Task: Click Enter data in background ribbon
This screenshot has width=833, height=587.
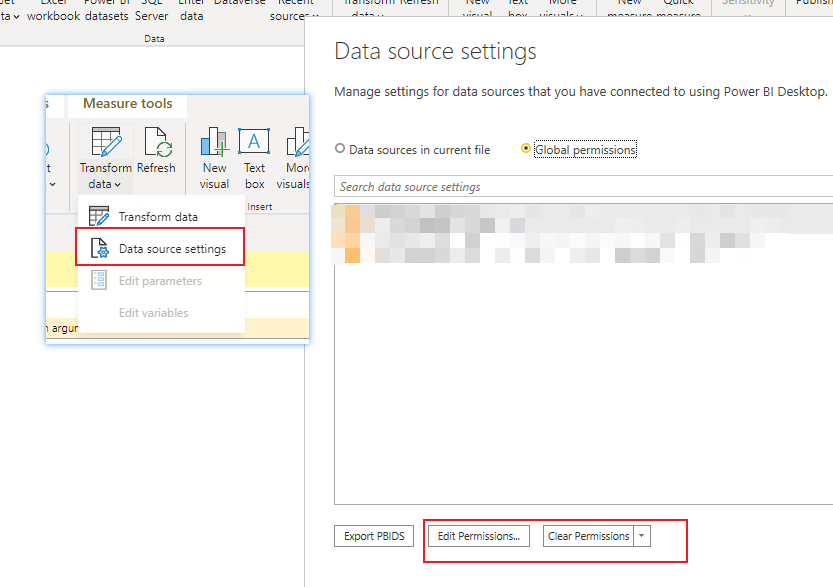Action: (191, 10)
